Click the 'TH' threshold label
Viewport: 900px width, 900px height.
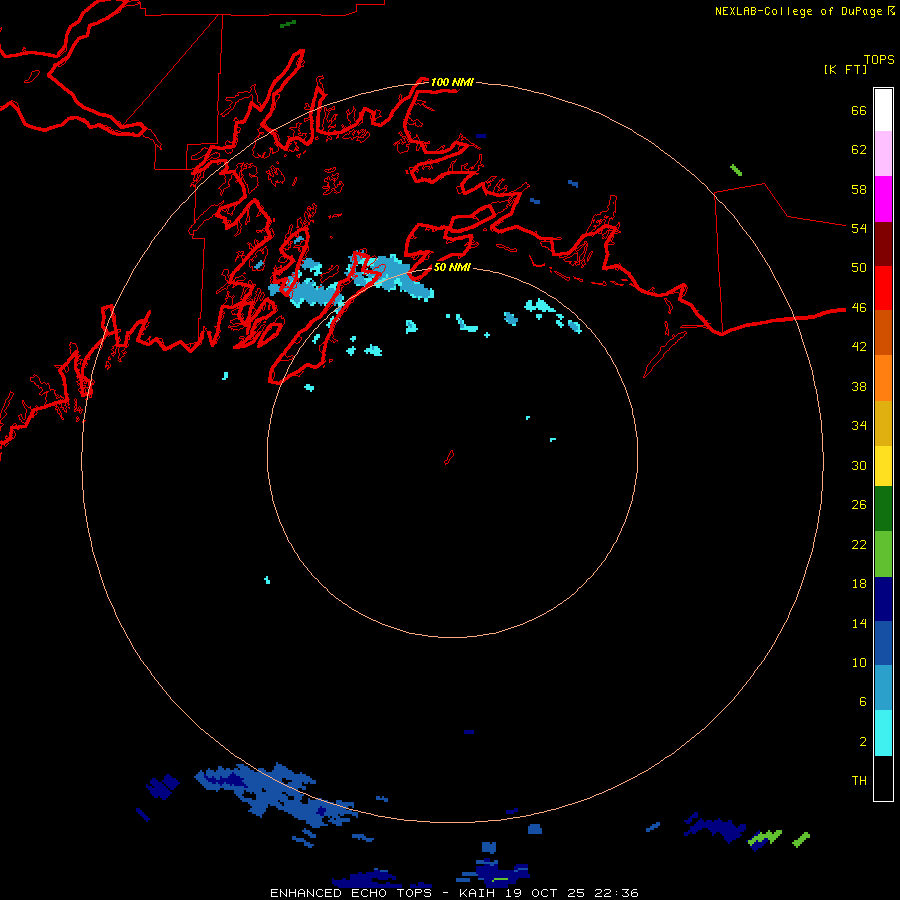tap(859, 781)
